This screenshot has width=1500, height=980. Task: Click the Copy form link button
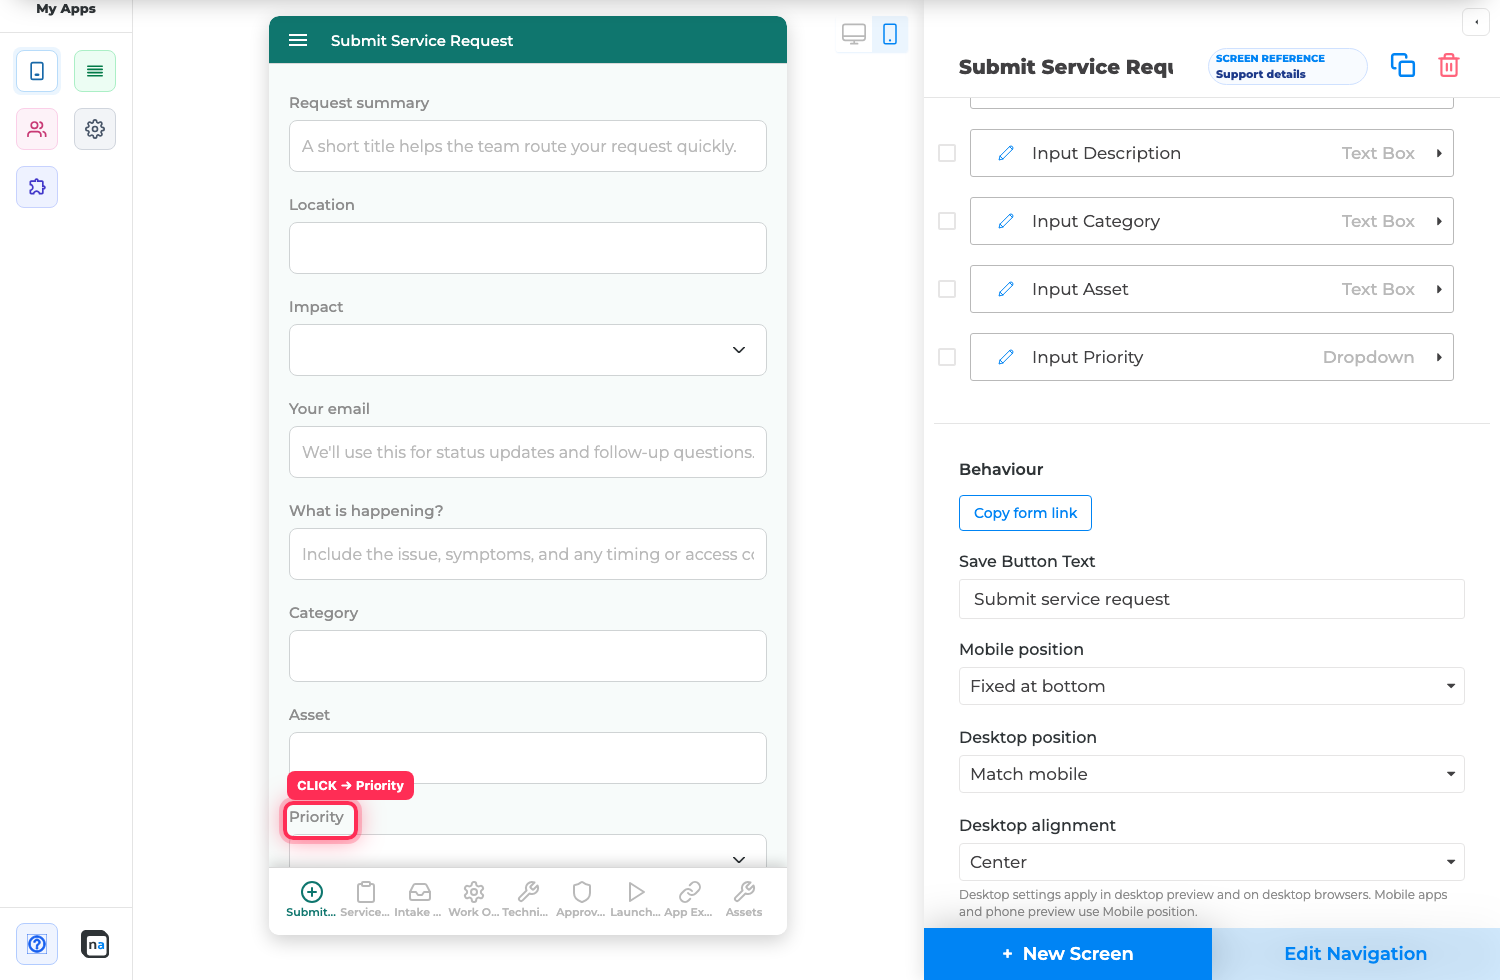1025,513
